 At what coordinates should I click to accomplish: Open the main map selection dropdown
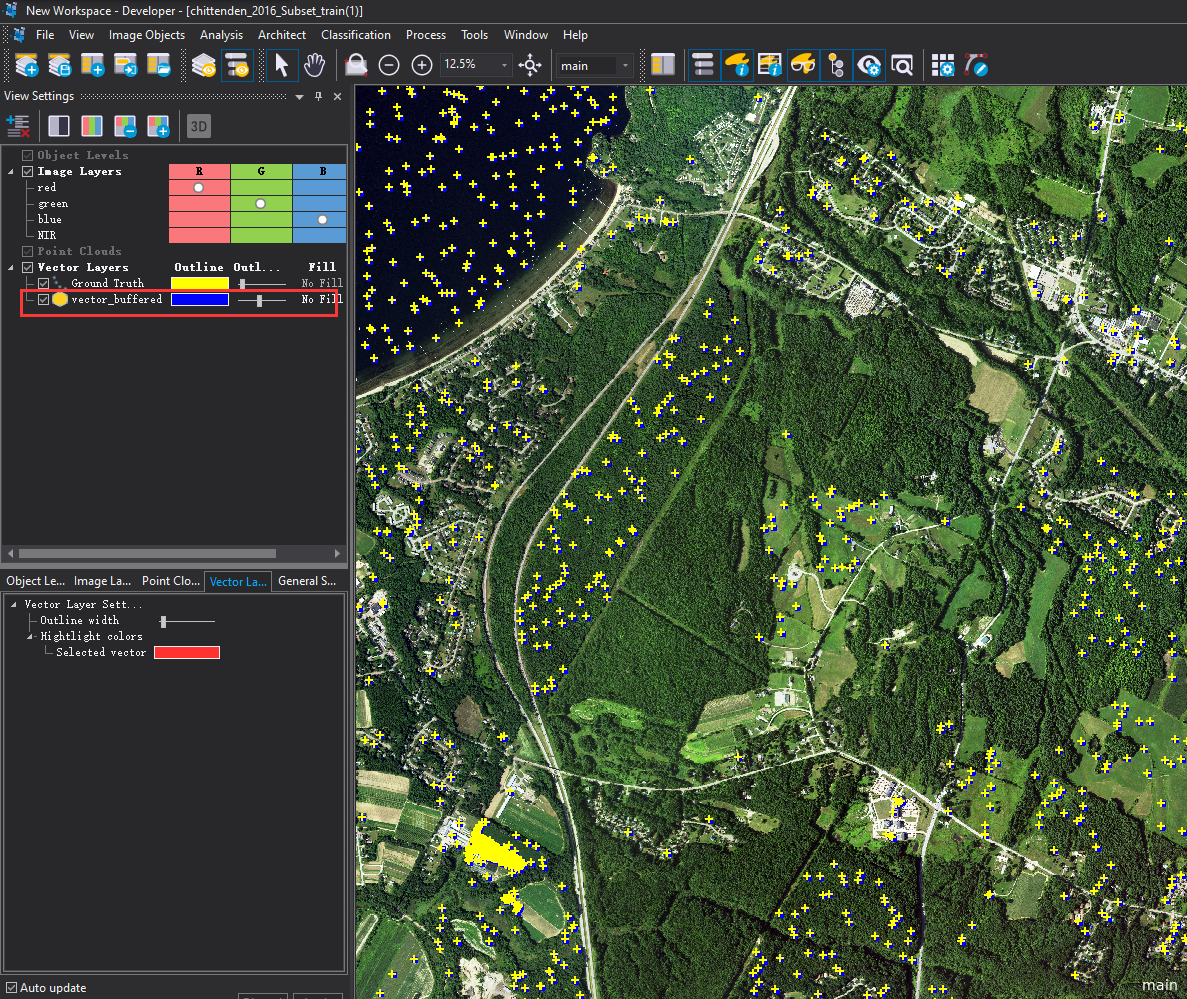pos(625,65)
